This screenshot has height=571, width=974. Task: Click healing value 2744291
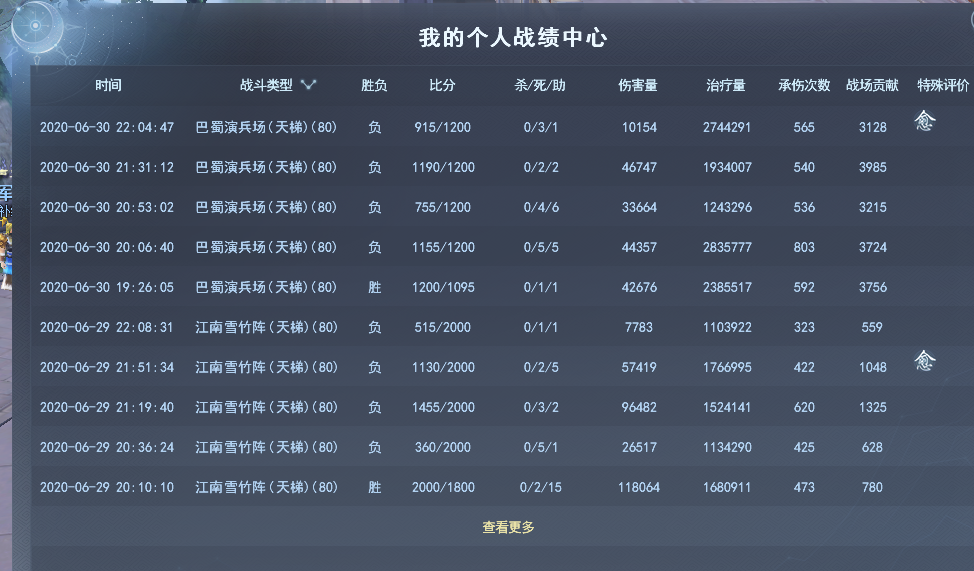tap(727, 127)
